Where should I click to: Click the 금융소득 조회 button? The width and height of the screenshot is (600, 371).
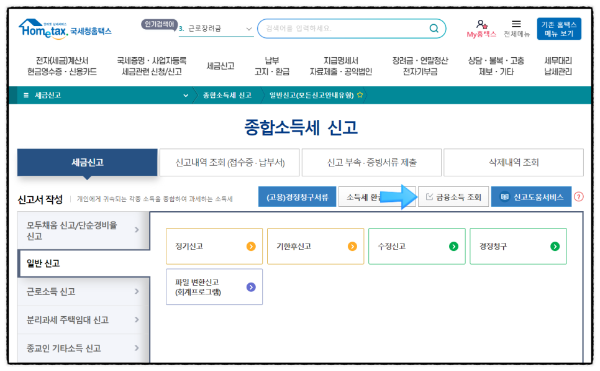coord(453,197)
